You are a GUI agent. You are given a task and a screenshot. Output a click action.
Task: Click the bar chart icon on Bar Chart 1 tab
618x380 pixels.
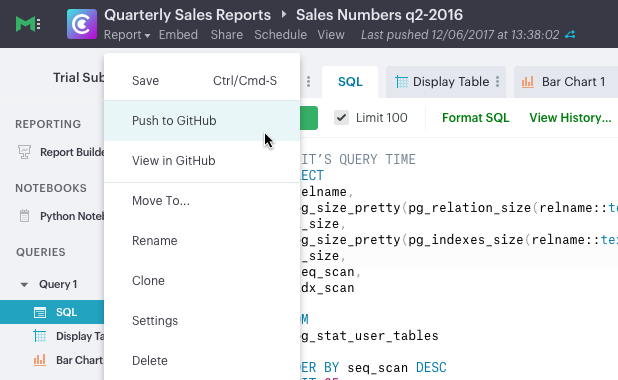pyautogui.click(x=528, y=82)
